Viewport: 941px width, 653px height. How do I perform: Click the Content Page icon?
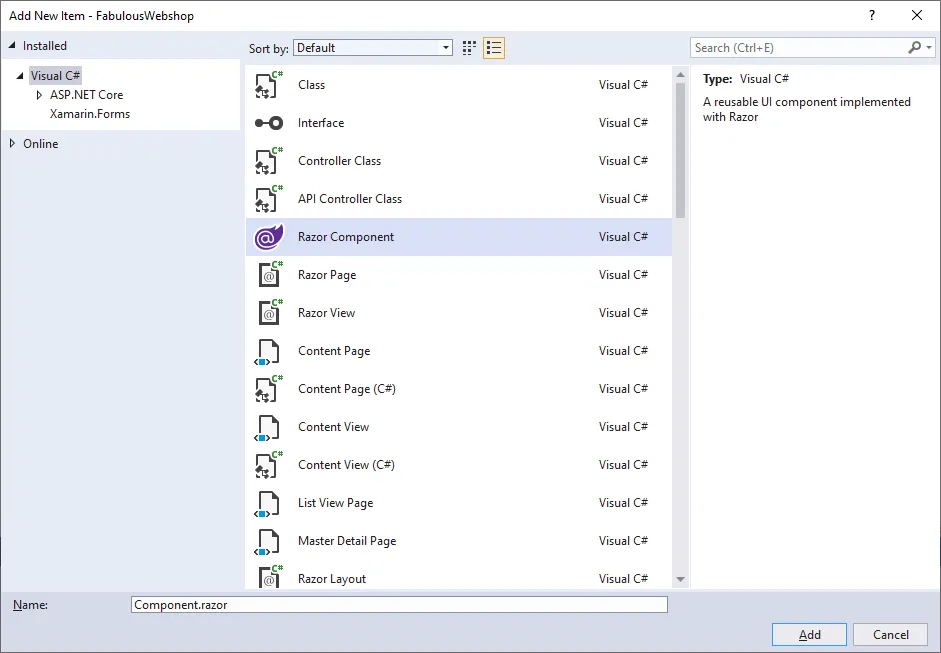point(267,351)
